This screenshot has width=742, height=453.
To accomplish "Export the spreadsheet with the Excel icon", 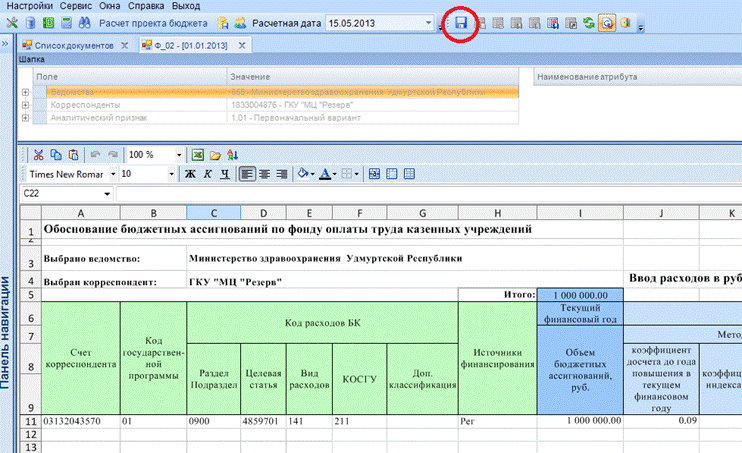I will (x=198, y=155).
